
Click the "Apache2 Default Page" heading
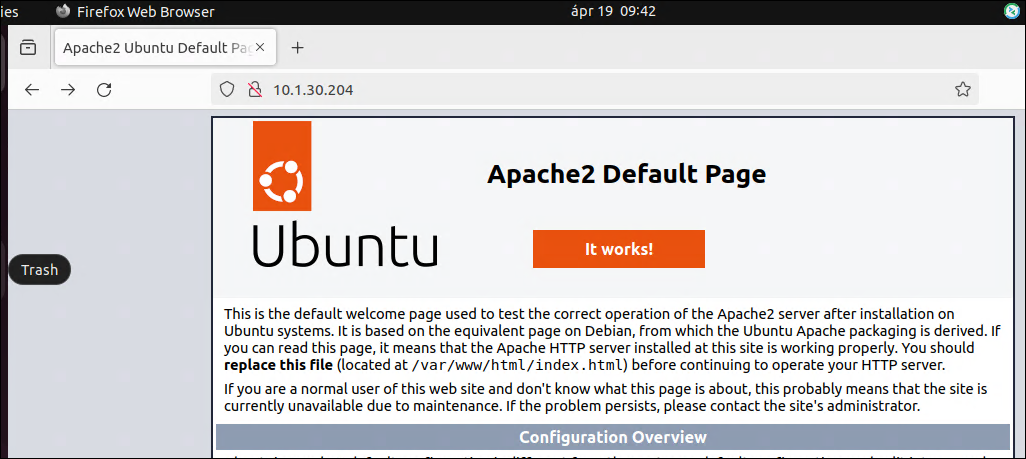(x=626, y=175)
